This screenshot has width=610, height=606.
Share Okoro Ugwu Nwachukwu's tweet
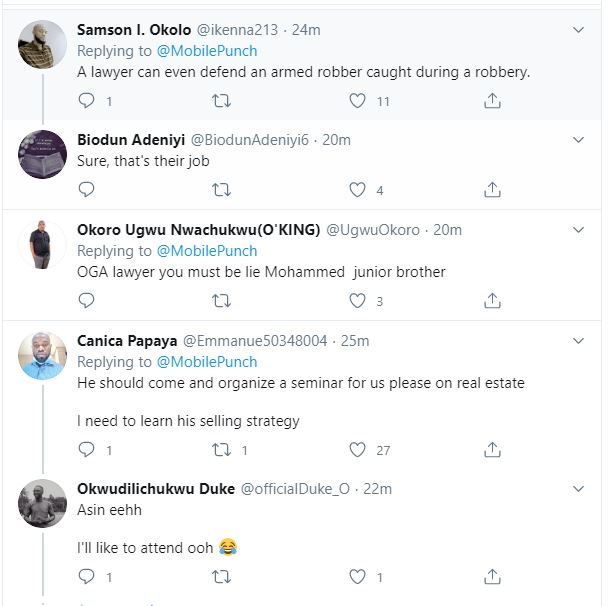tap(492, 300)
